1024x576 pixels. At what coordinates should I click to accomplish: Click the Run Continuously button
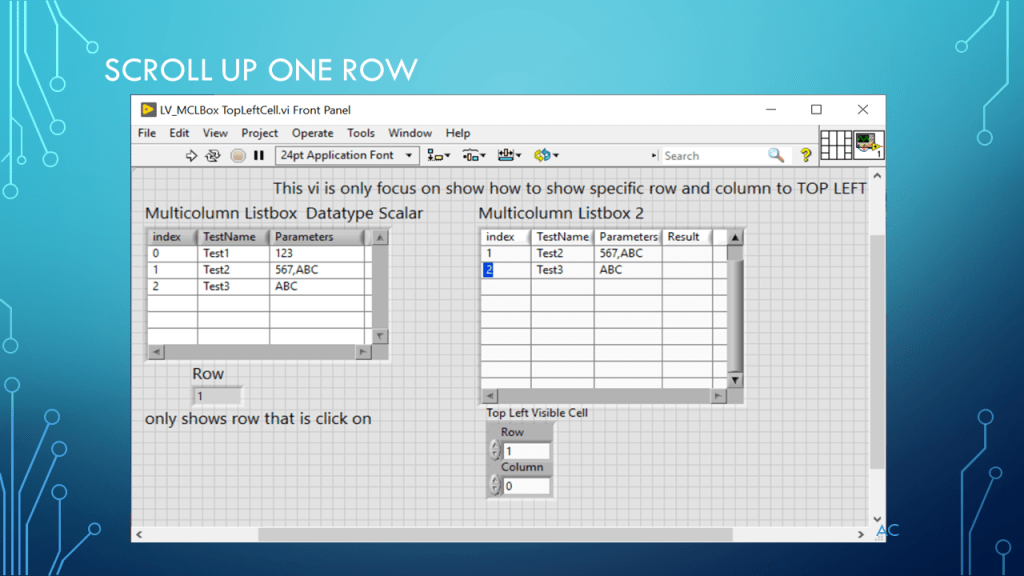[x=212, y=156]
